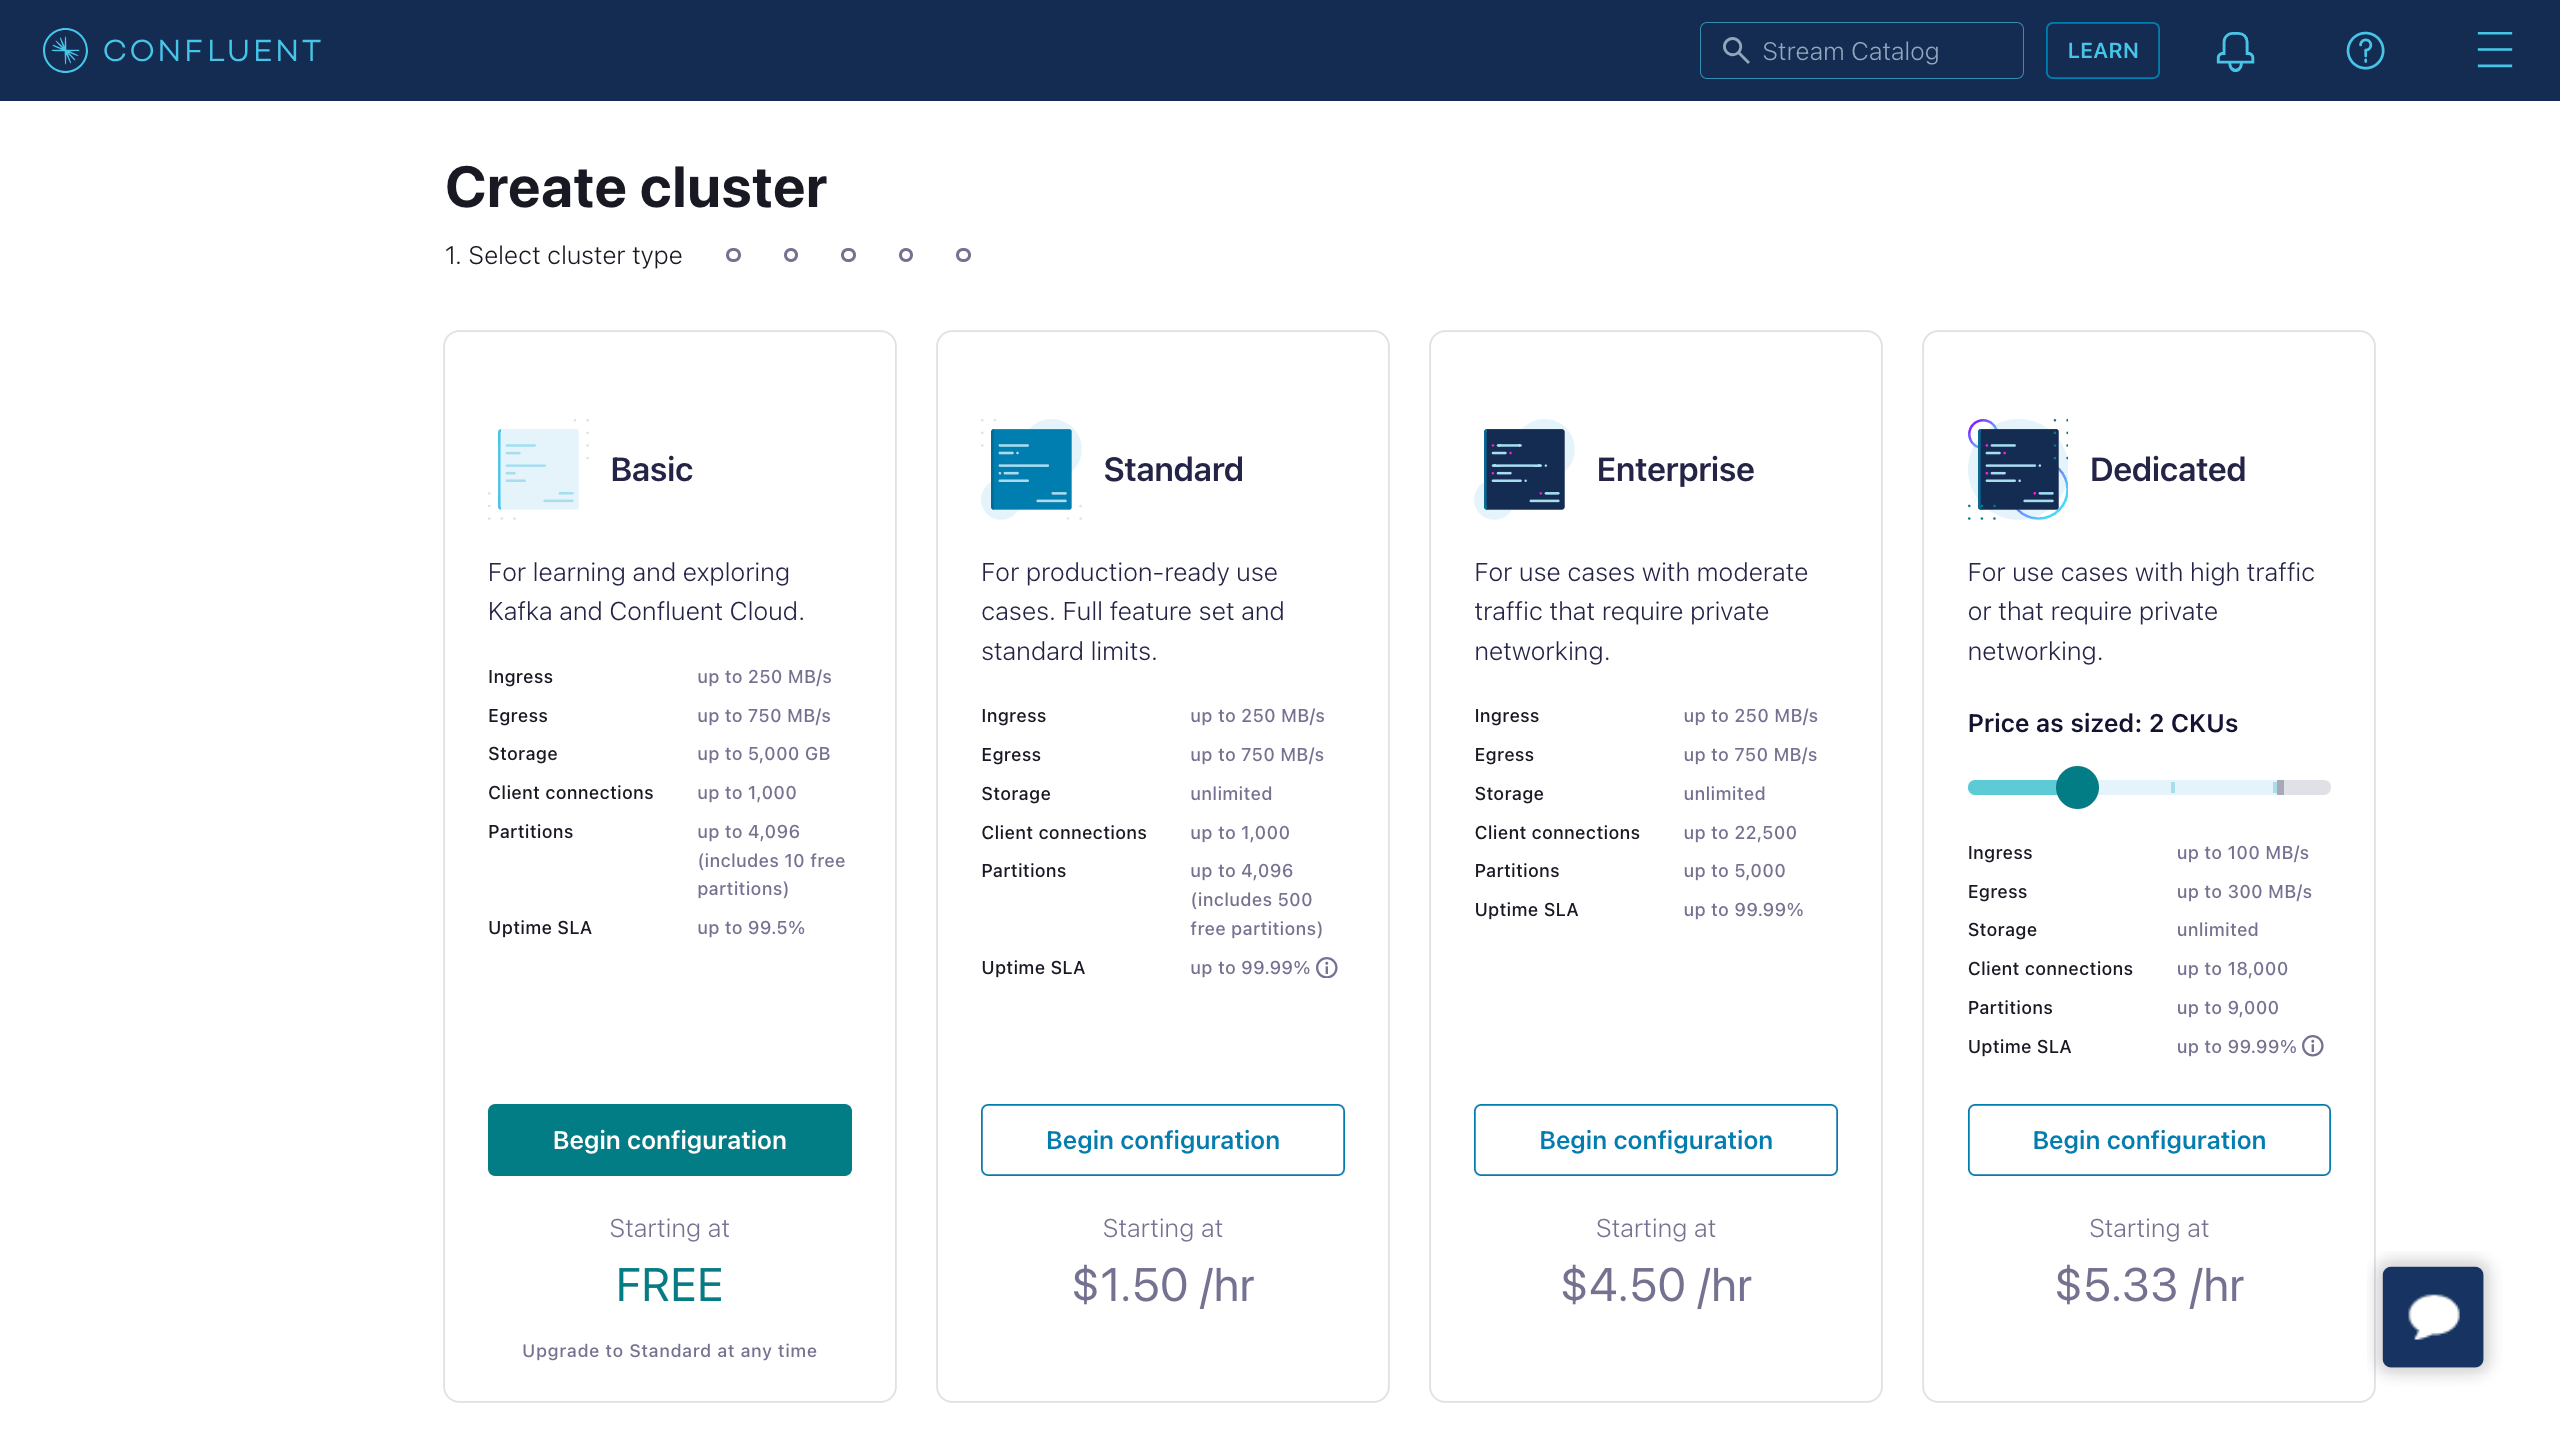Begin configuration for the Basic cluster
The image size is (2560, 1430).
click(669, 1139)
